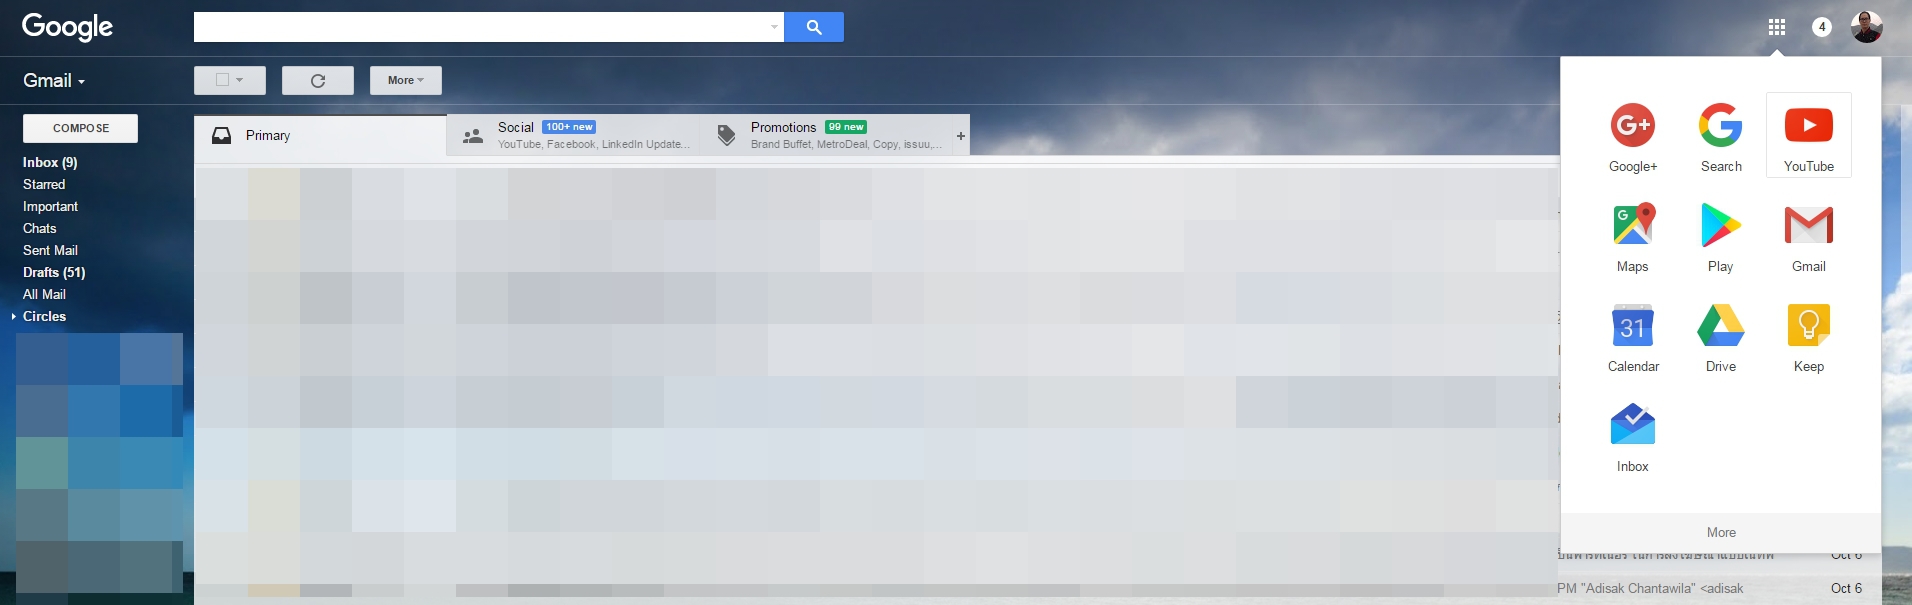Open the Gmail dropdown switcher
Image resolution: width=1912 pixels, height=605 pixels.
click(x=54, y=81)
